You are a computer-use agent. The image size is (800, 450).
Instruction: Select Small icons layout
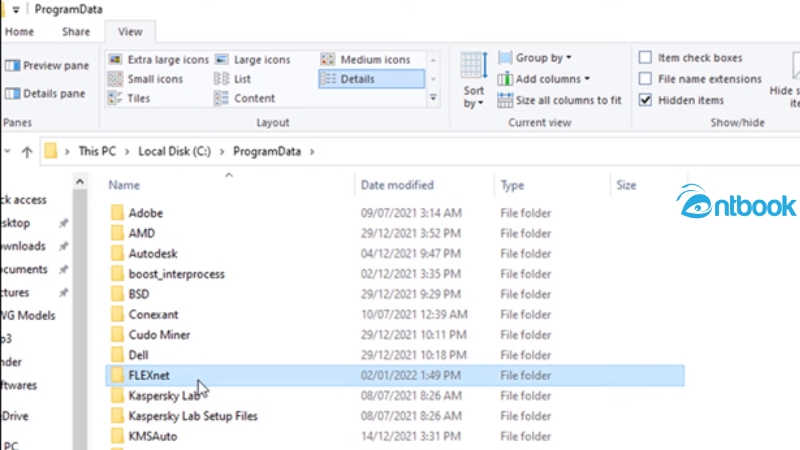click(x=145, y=79)
